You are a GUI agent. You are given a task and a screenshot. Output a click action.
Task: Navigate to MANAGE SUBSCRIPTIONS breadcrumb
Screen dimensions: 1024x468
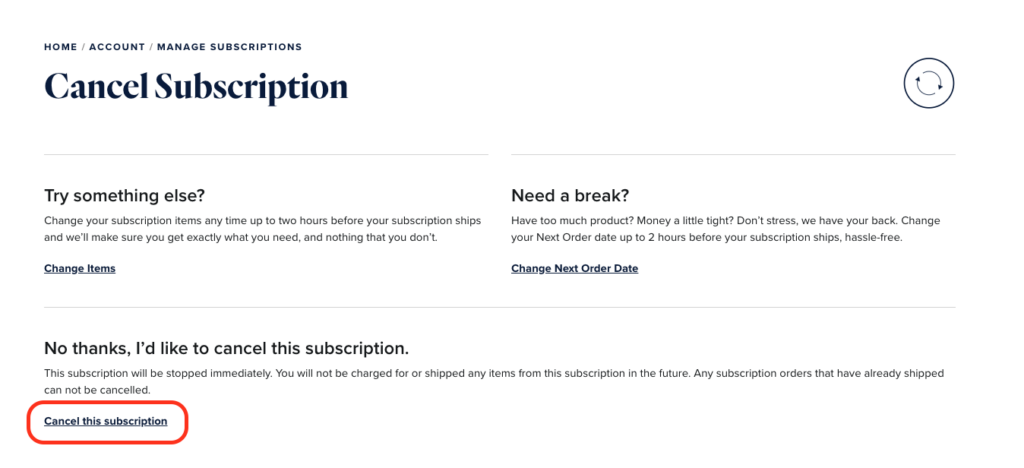(x=229, y=47)
